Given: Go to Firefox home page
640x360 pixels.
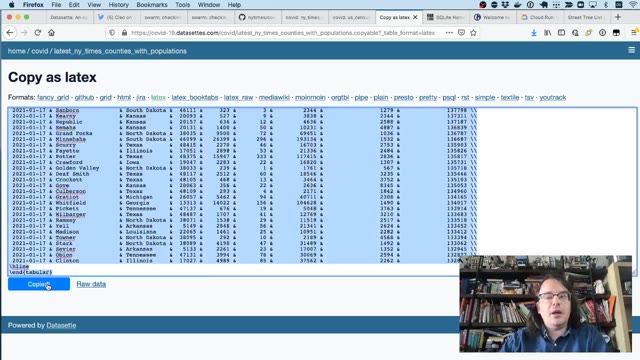Looking at the screenshot, I should point(51,33).
